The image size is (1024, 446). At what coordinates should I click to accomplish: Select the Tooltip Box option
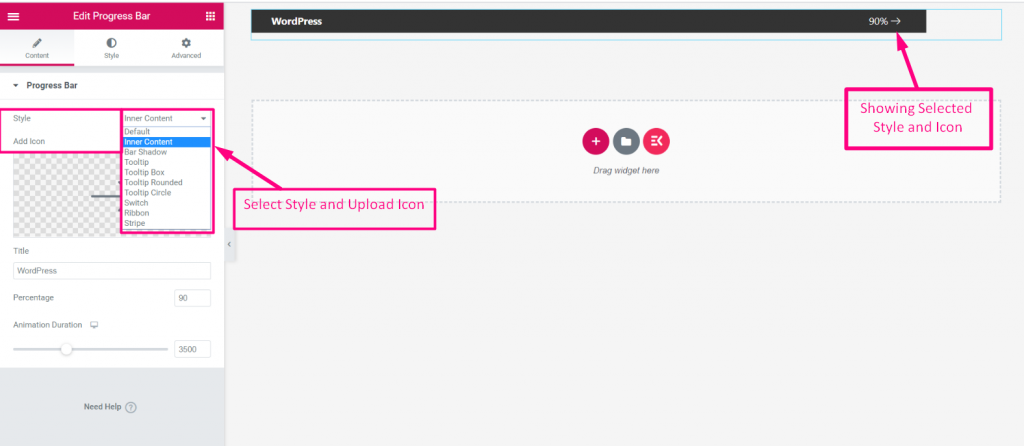point(166,172)
